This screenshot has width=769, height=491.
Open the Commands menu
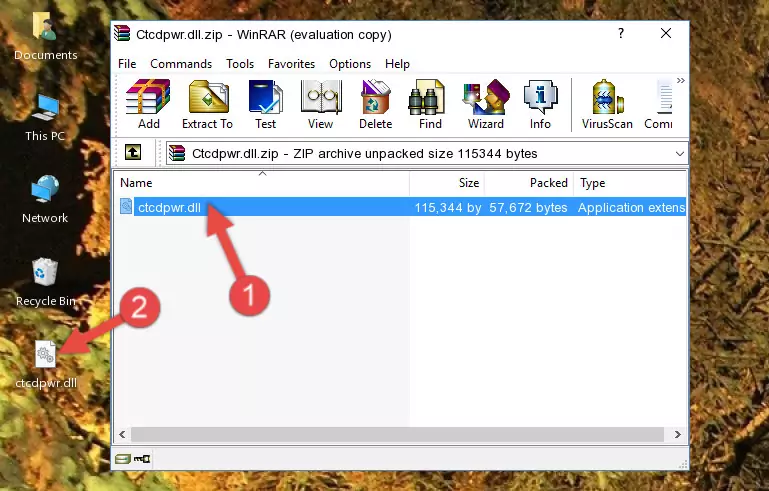click(x=181, y=64)
